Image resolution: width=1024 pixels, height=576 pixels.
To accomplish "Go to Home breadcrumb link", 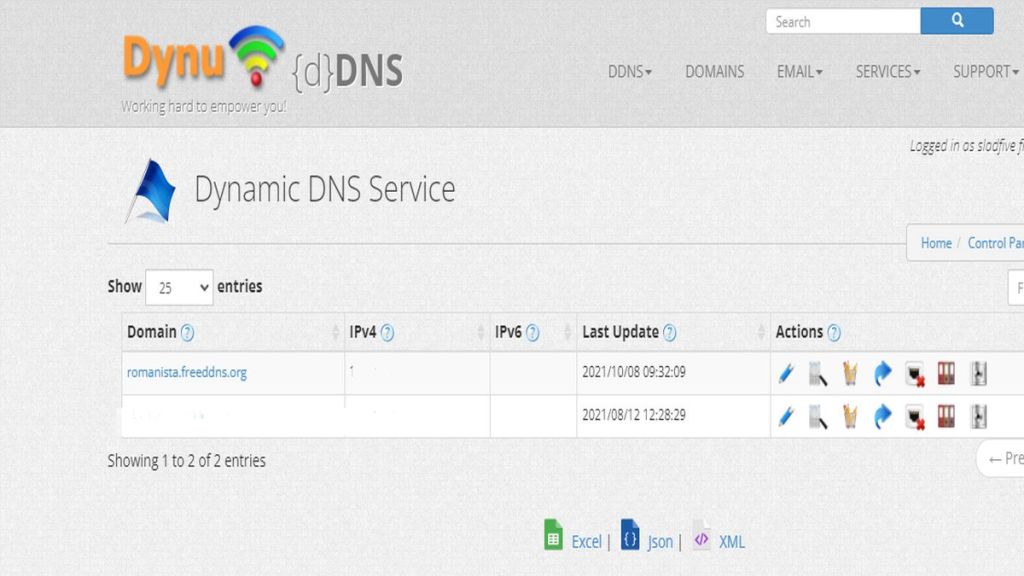I will 936,243.
